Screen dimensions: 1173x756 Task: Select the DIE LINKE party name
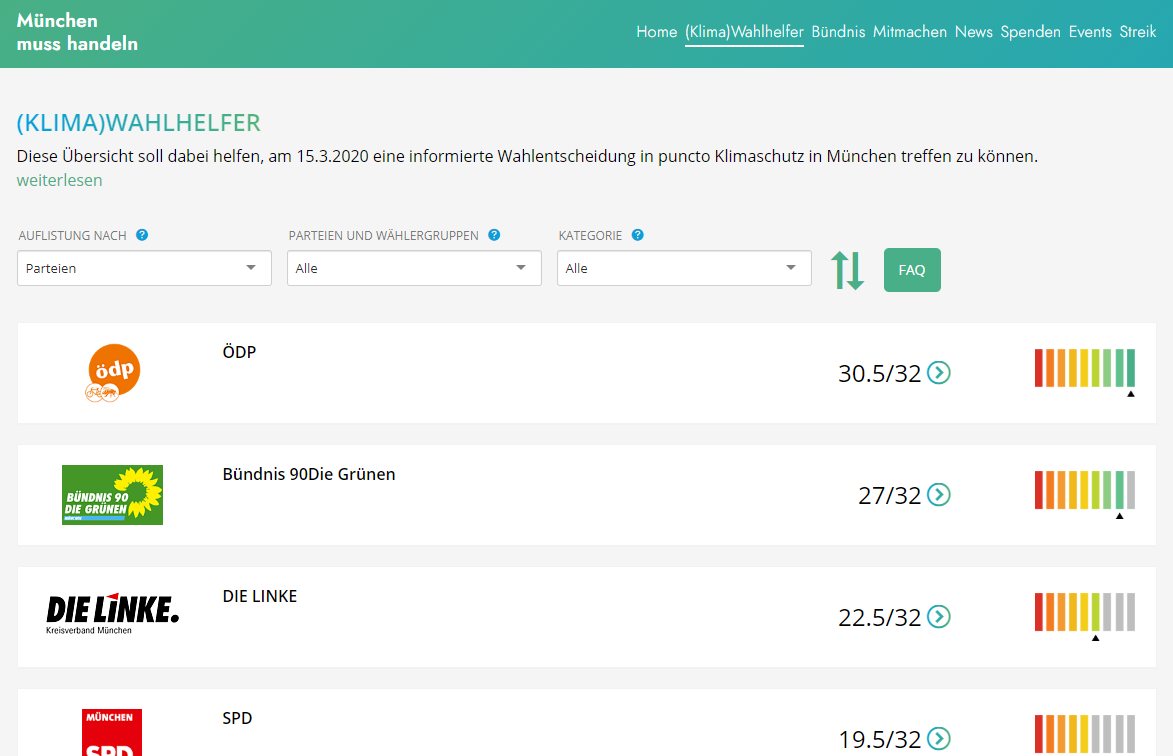pos(260,596)
